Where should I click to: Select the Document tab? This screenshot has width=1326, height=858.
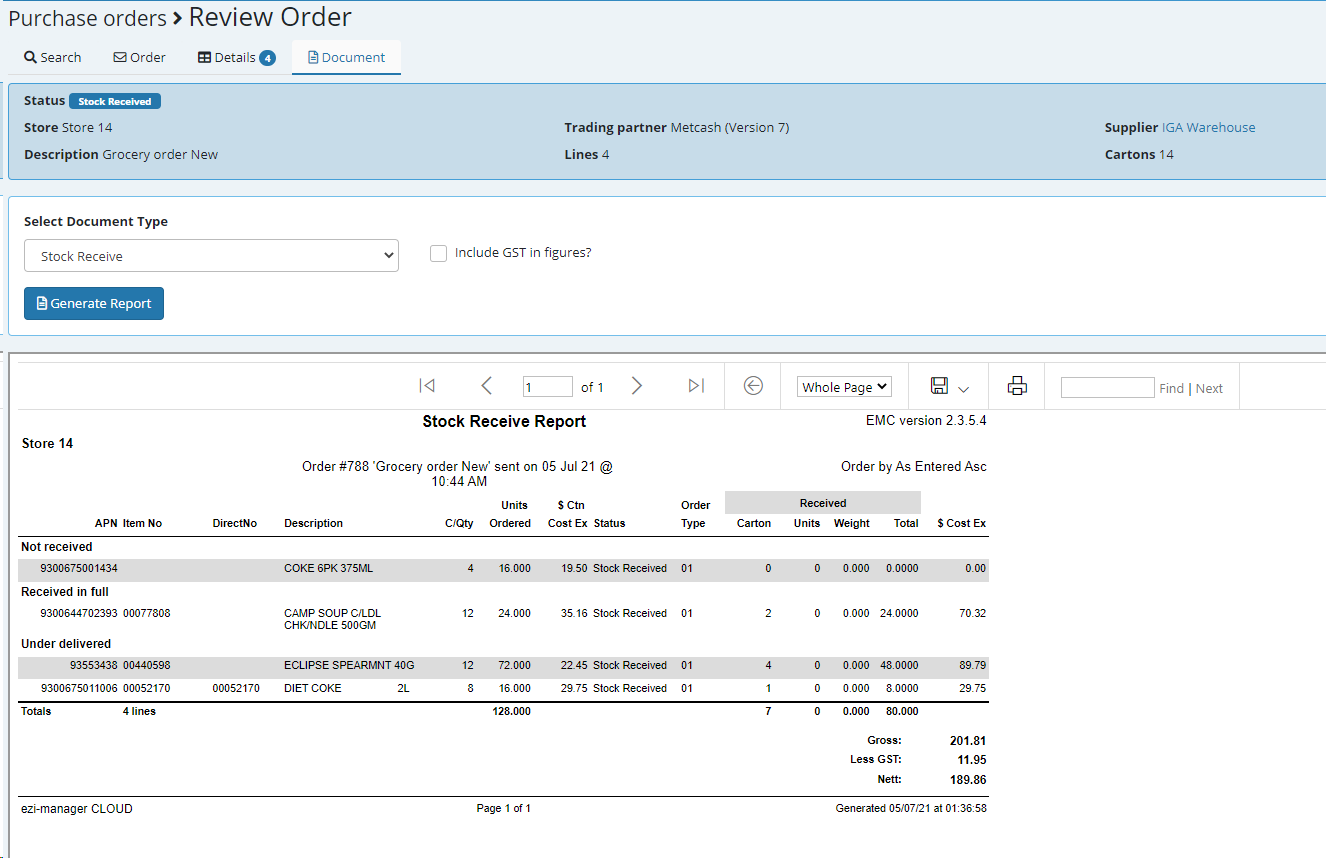[x=346, y=57]
